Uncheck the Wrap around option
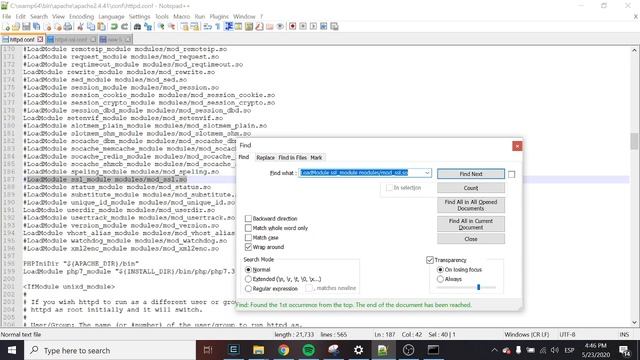 (248, 247)
